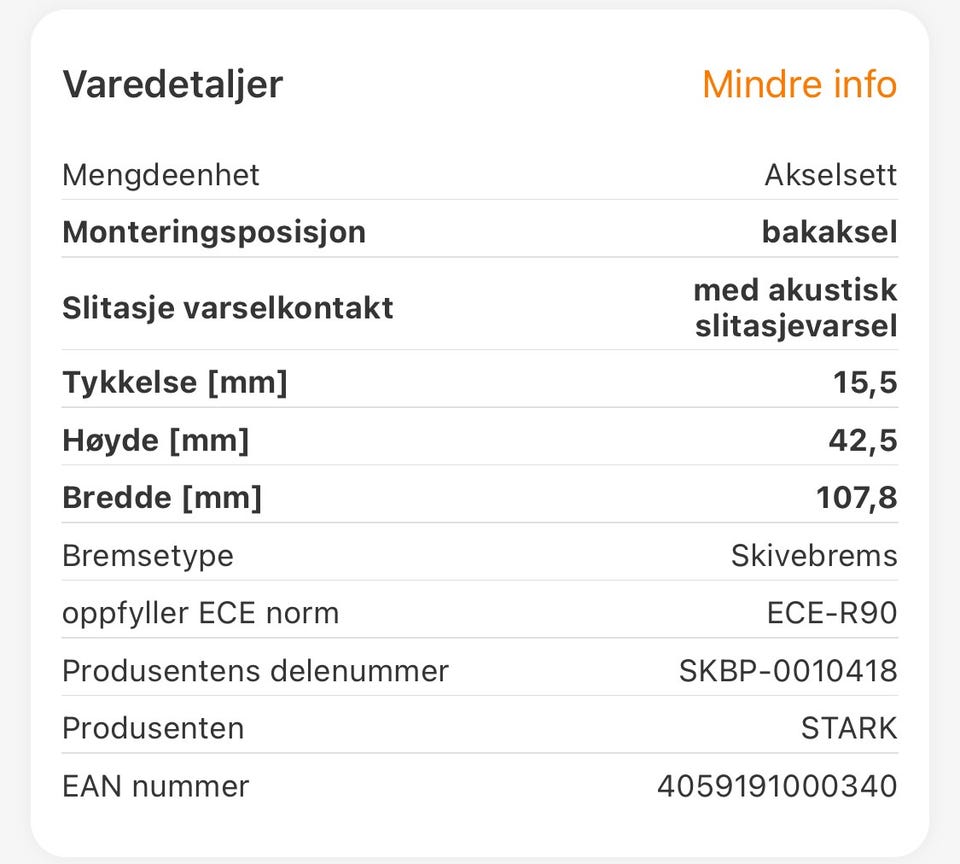Select med akustisk slitasjevarsel value
This screenshot has height=864, width=960.
795,307
